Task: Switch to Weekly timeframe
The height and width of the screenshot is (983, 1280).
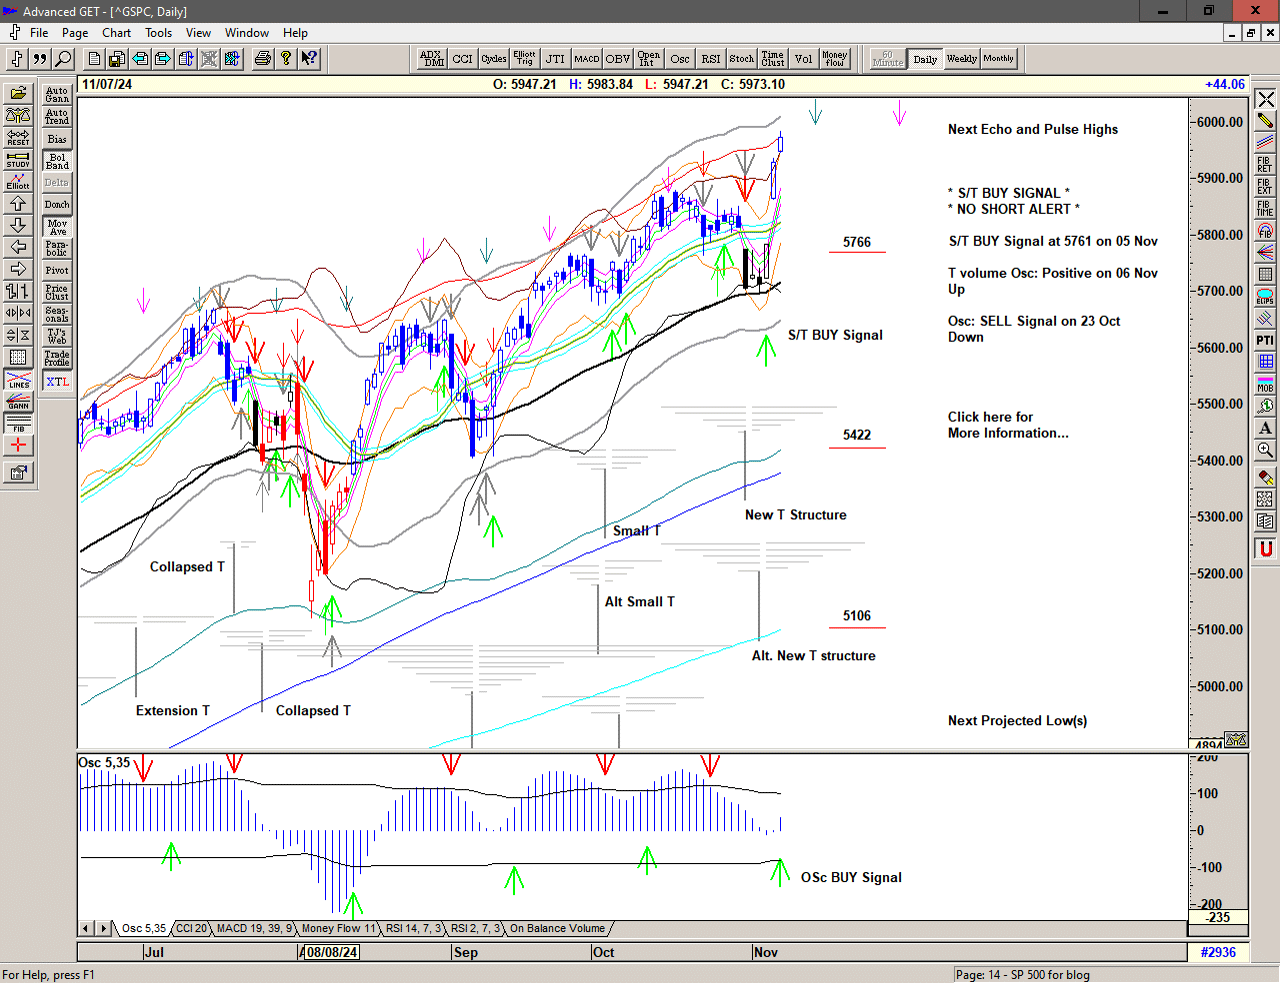Action: click(961, 59)
